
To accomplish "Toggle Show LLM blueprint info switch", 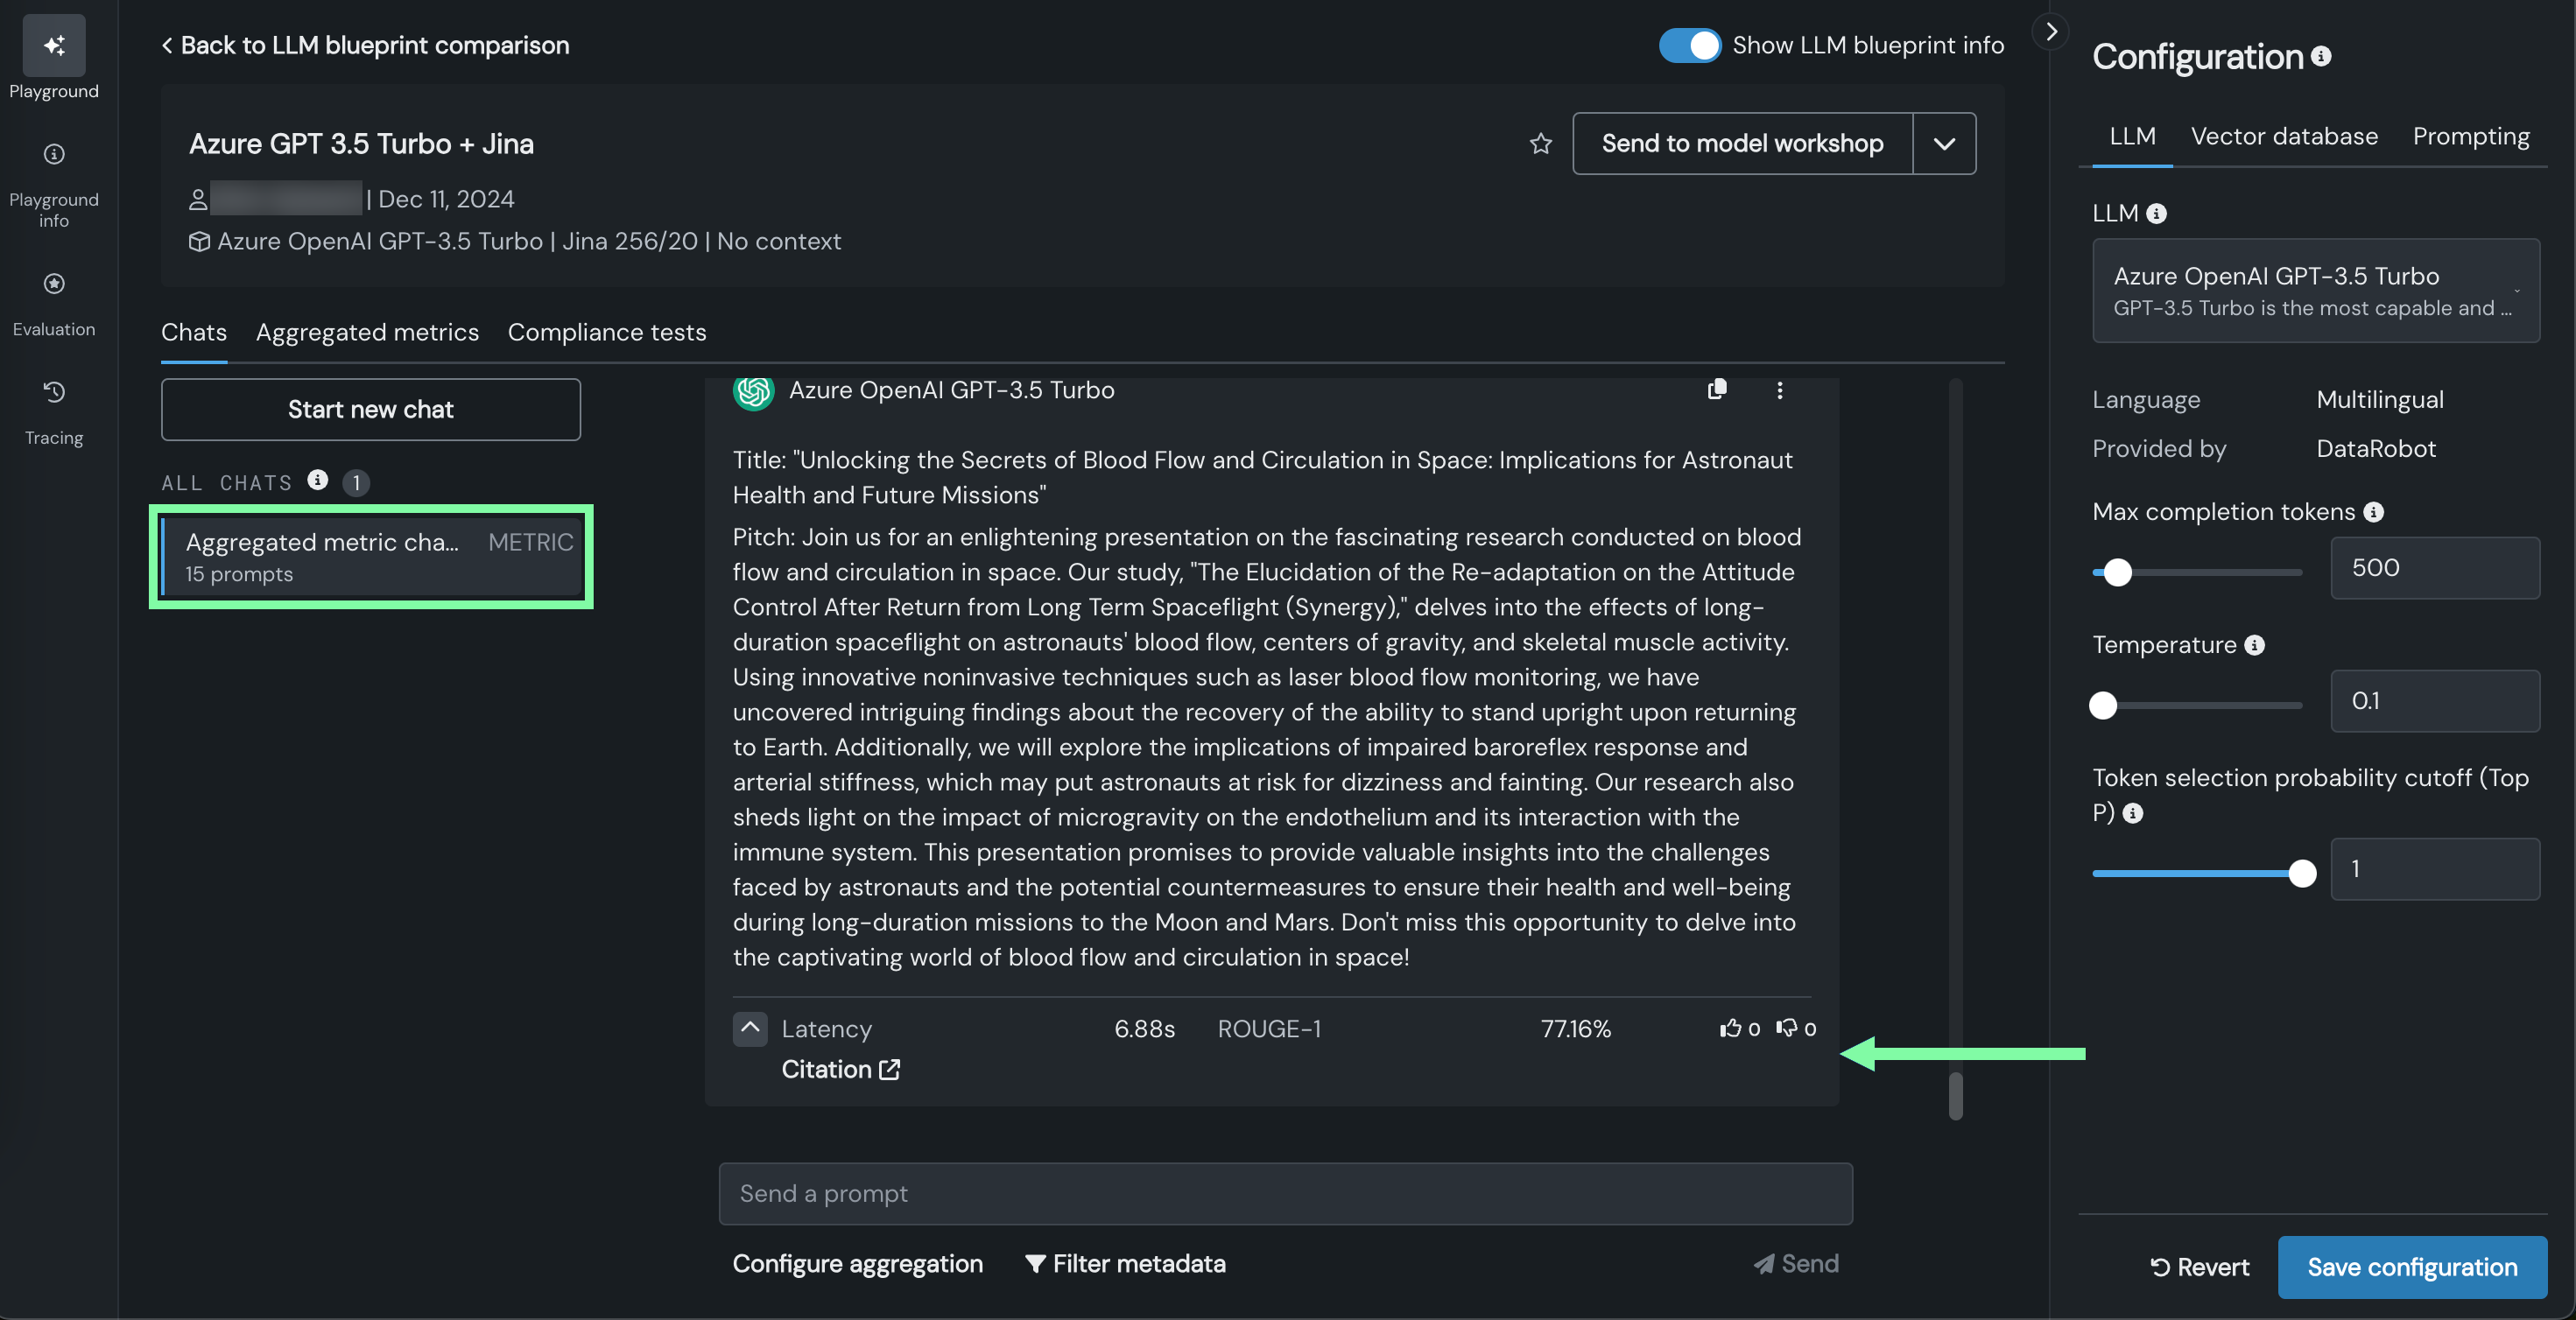I will point(1689,45).
